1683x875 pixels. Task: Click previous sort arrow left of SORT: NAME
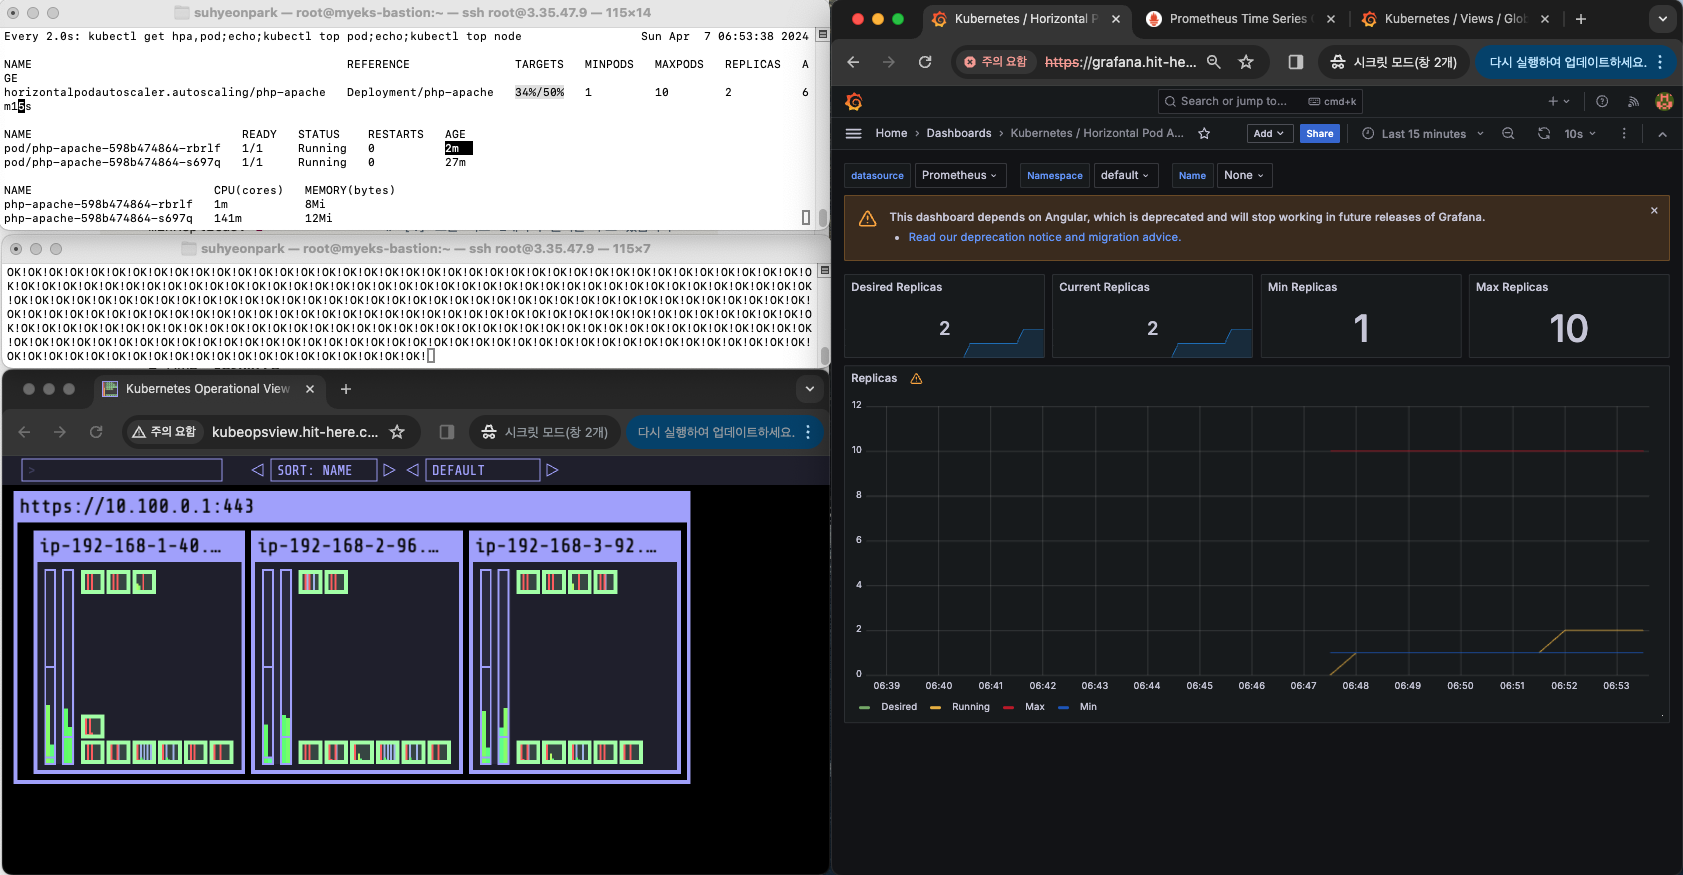tap(257, 470)
